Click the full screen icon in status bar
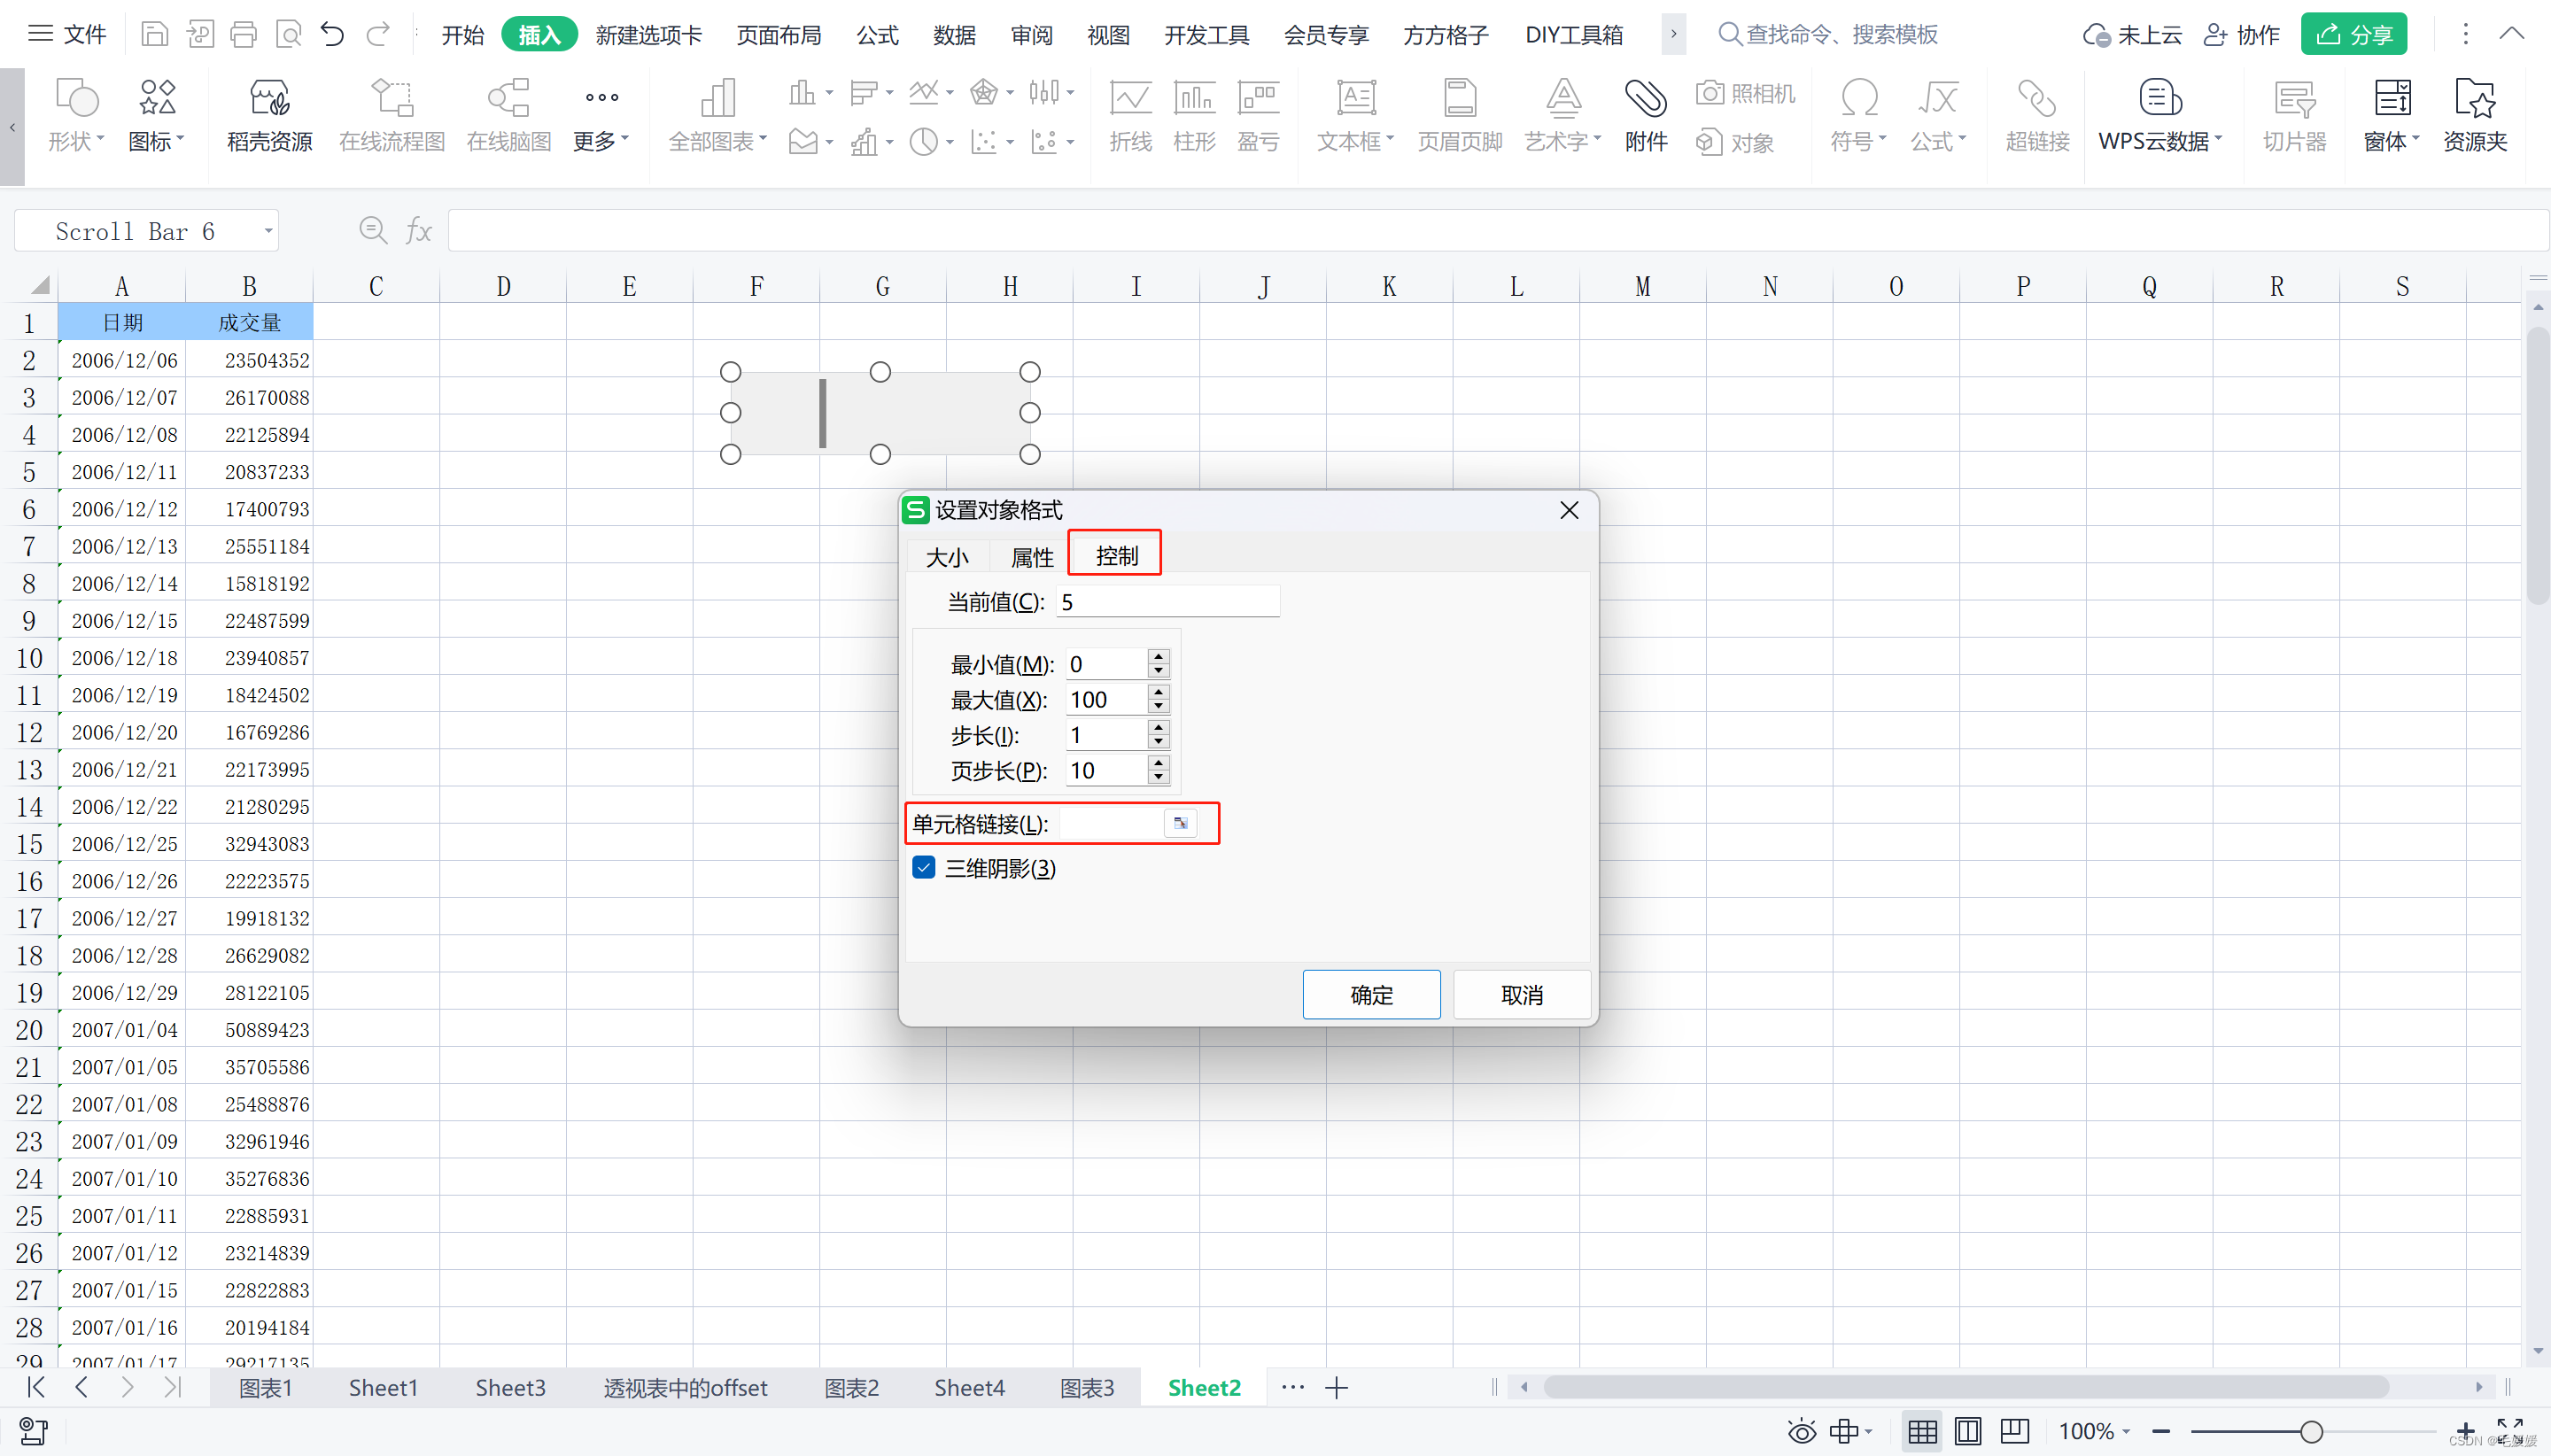The height and width of the screenshot is (1456, 2551). (2509, 1429)
